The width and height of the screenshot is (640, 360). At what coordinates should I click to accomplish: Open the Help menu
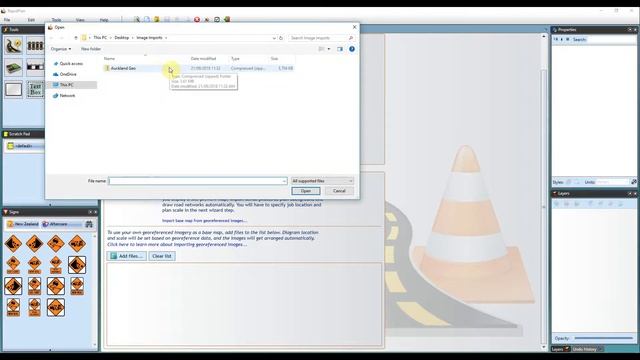tap(104, 20)
